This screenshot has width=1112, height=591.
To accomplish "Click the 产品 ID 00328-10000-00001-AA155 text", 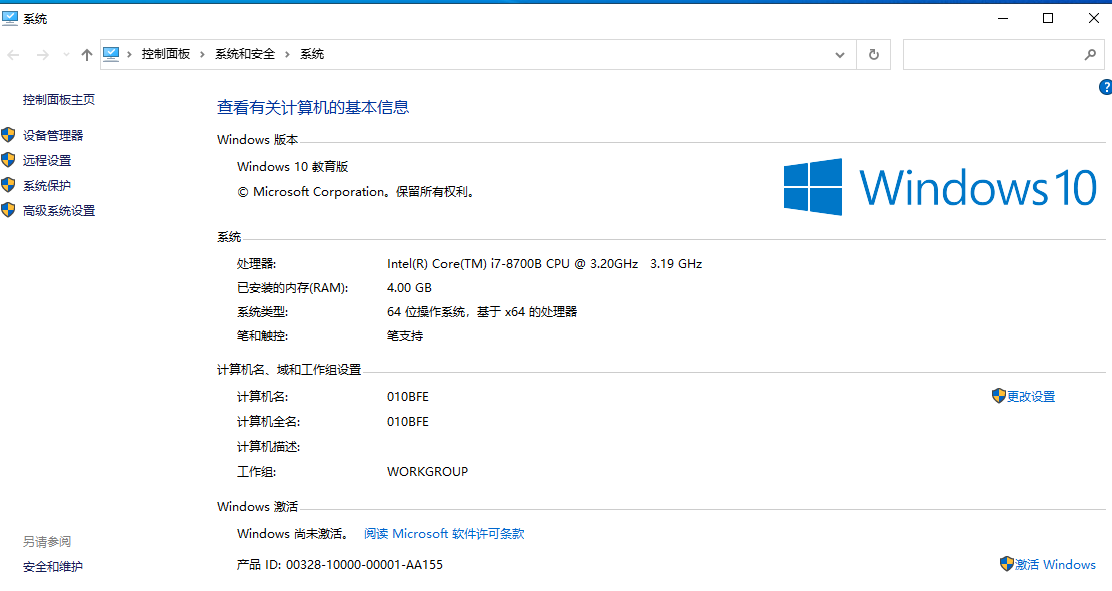I will tap(340, 565).
